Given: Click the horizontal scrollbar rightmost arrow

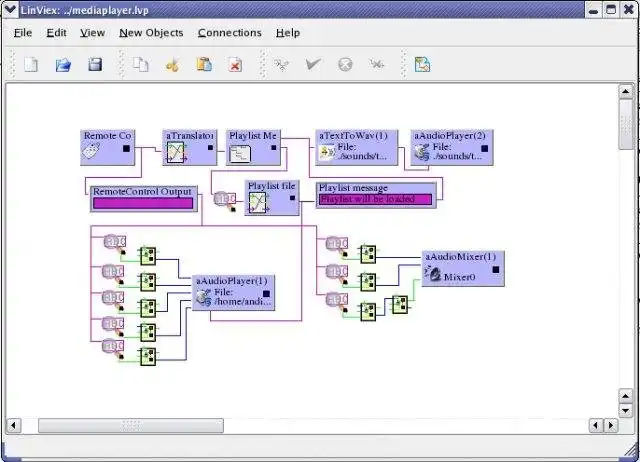Looking at the screenshot, I should (x=611, y=426).
